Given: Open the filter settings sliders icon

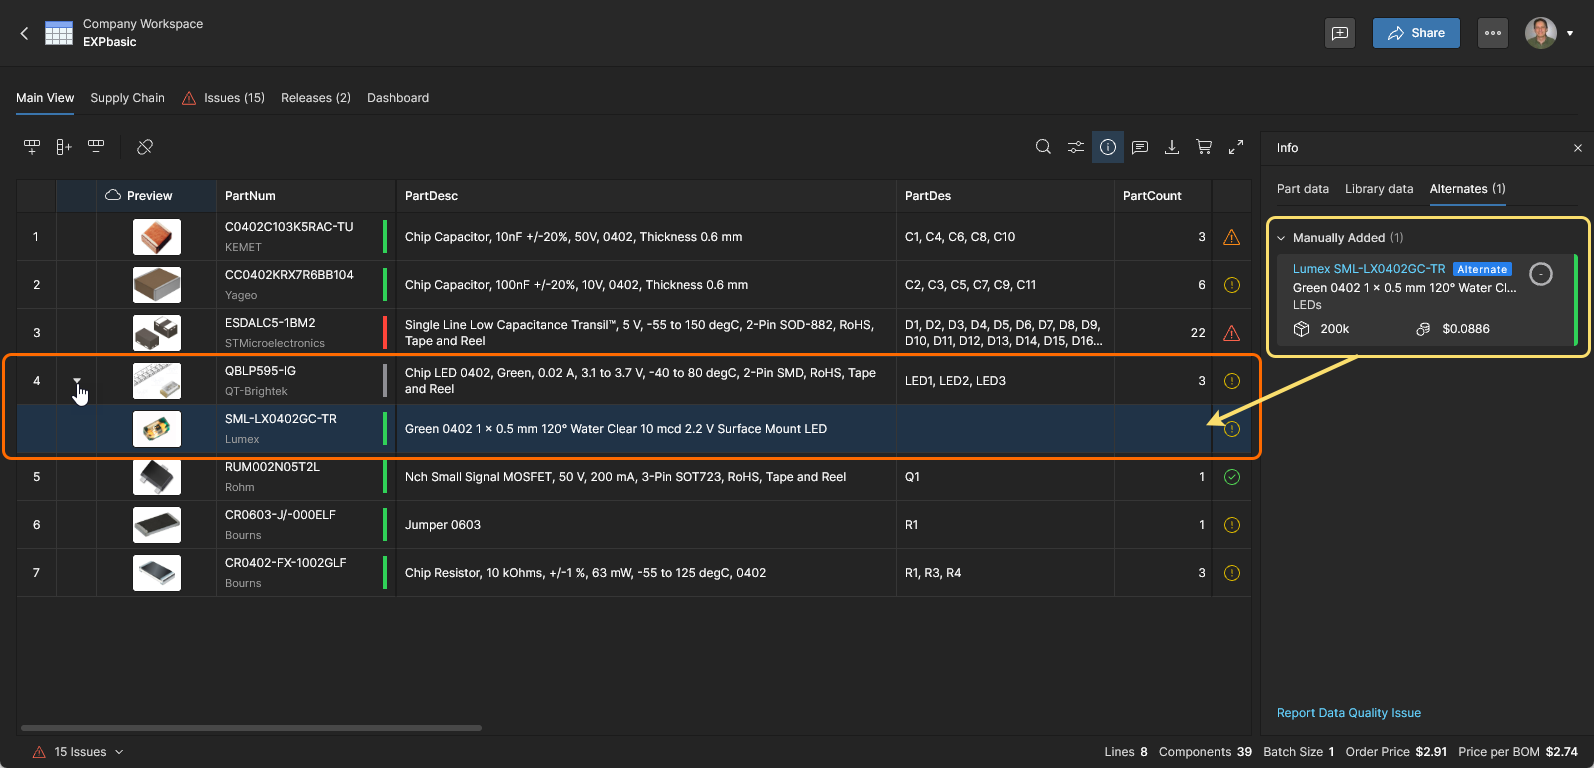Looking at the screenshot, I should (1075, 147).
